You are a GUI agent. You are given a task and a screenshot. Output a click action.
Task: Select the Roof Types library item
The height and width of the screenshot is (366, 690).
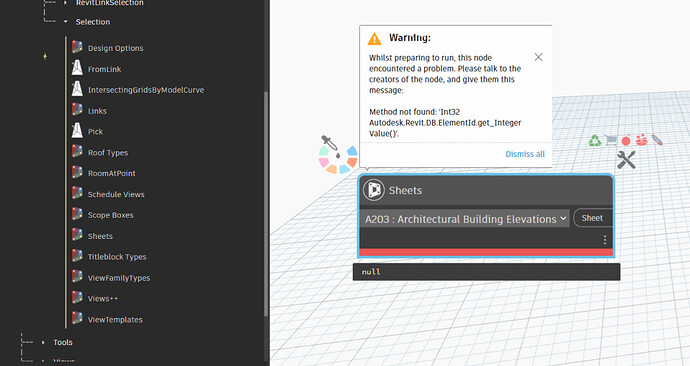[108, 153]
